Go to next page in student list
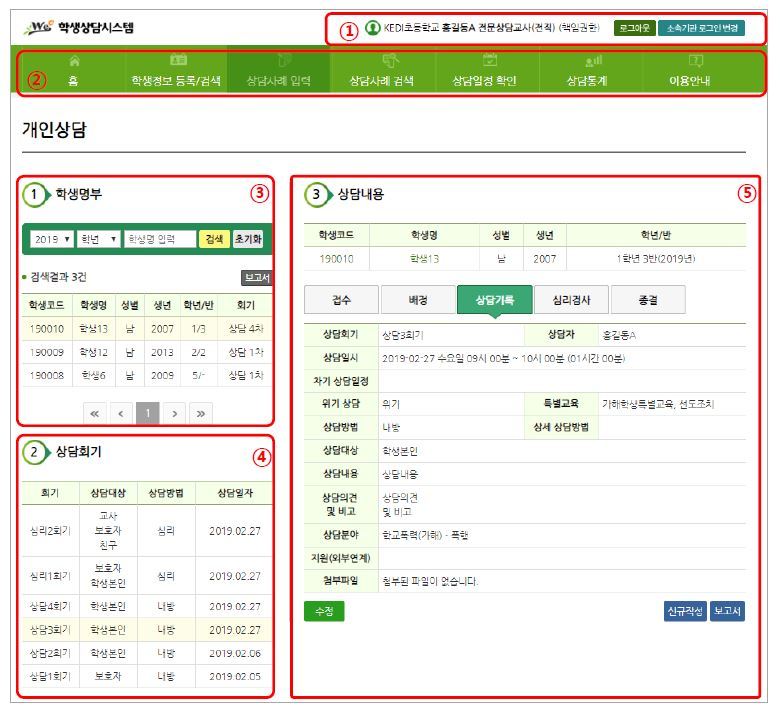This screenshot has width=780, height=716. point(173,412)
